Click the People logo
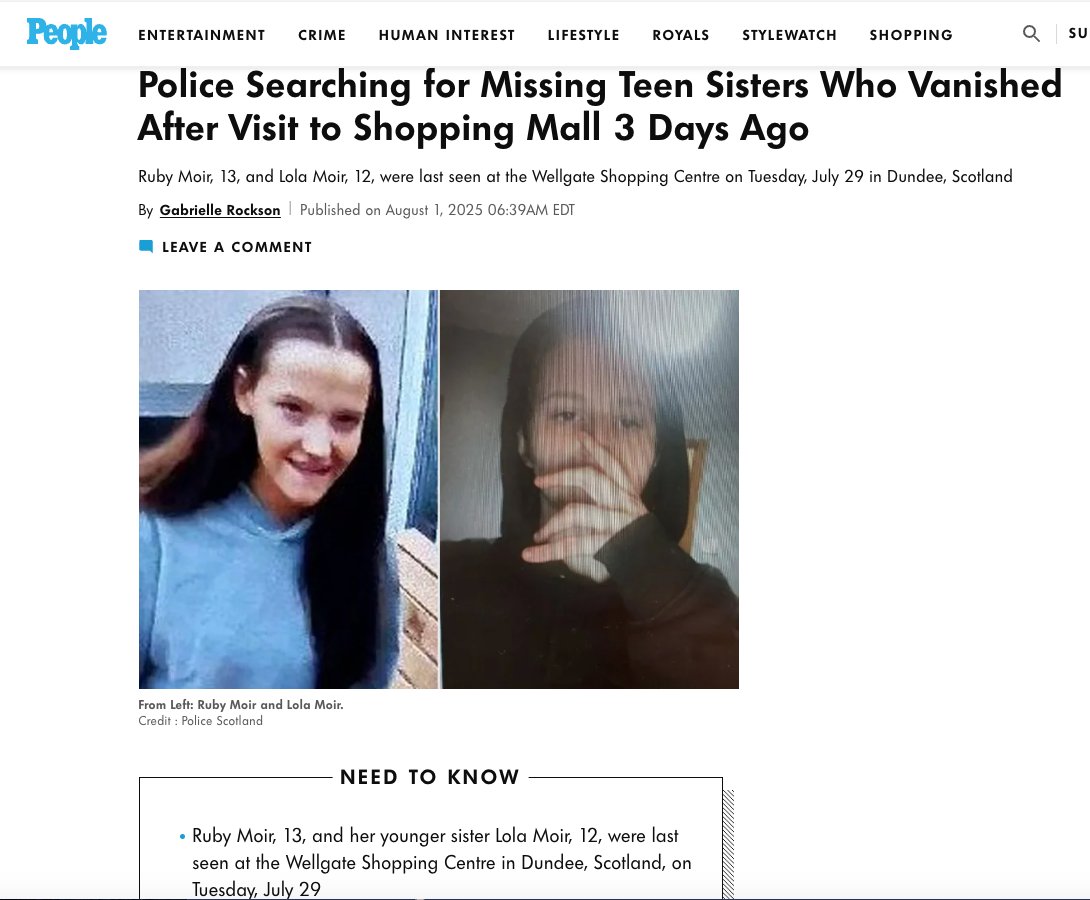This screenshot has height=900, width=1090. coord(66,33)
